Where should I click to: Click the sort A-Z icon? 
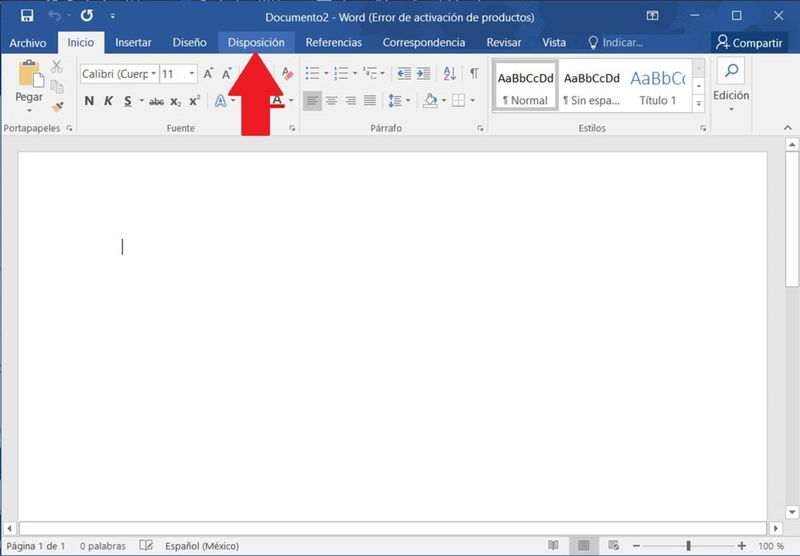449,74
